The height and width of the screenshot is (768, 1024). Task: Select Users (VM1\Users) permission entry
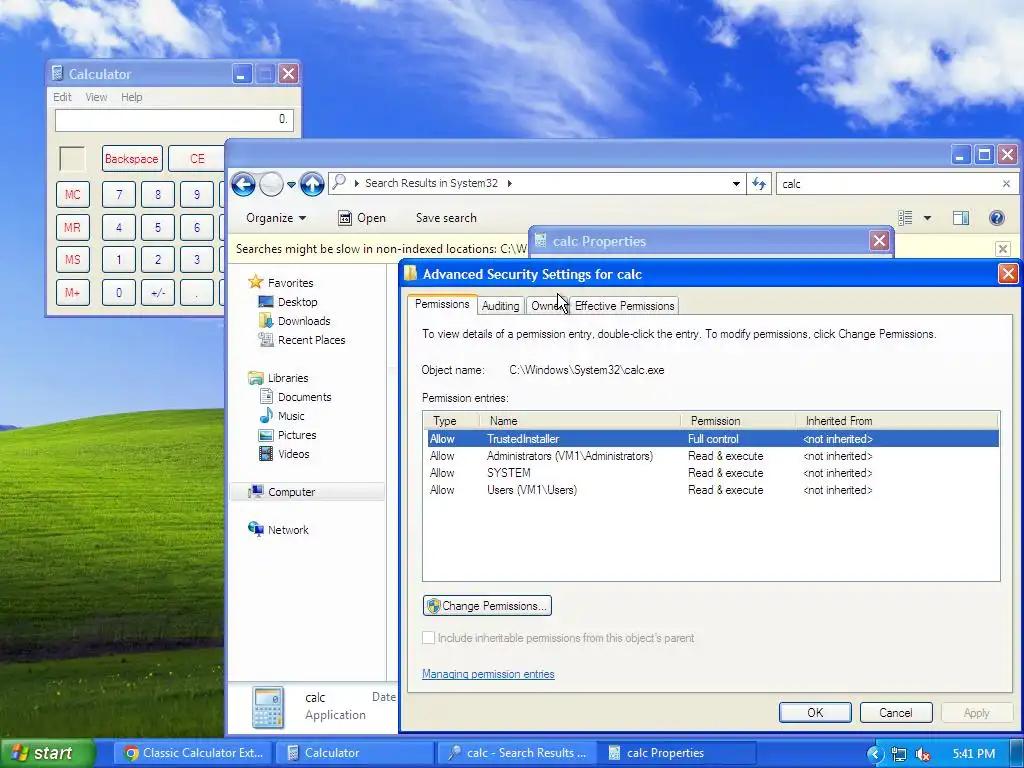pyautogui.click(x=712, y=490)
